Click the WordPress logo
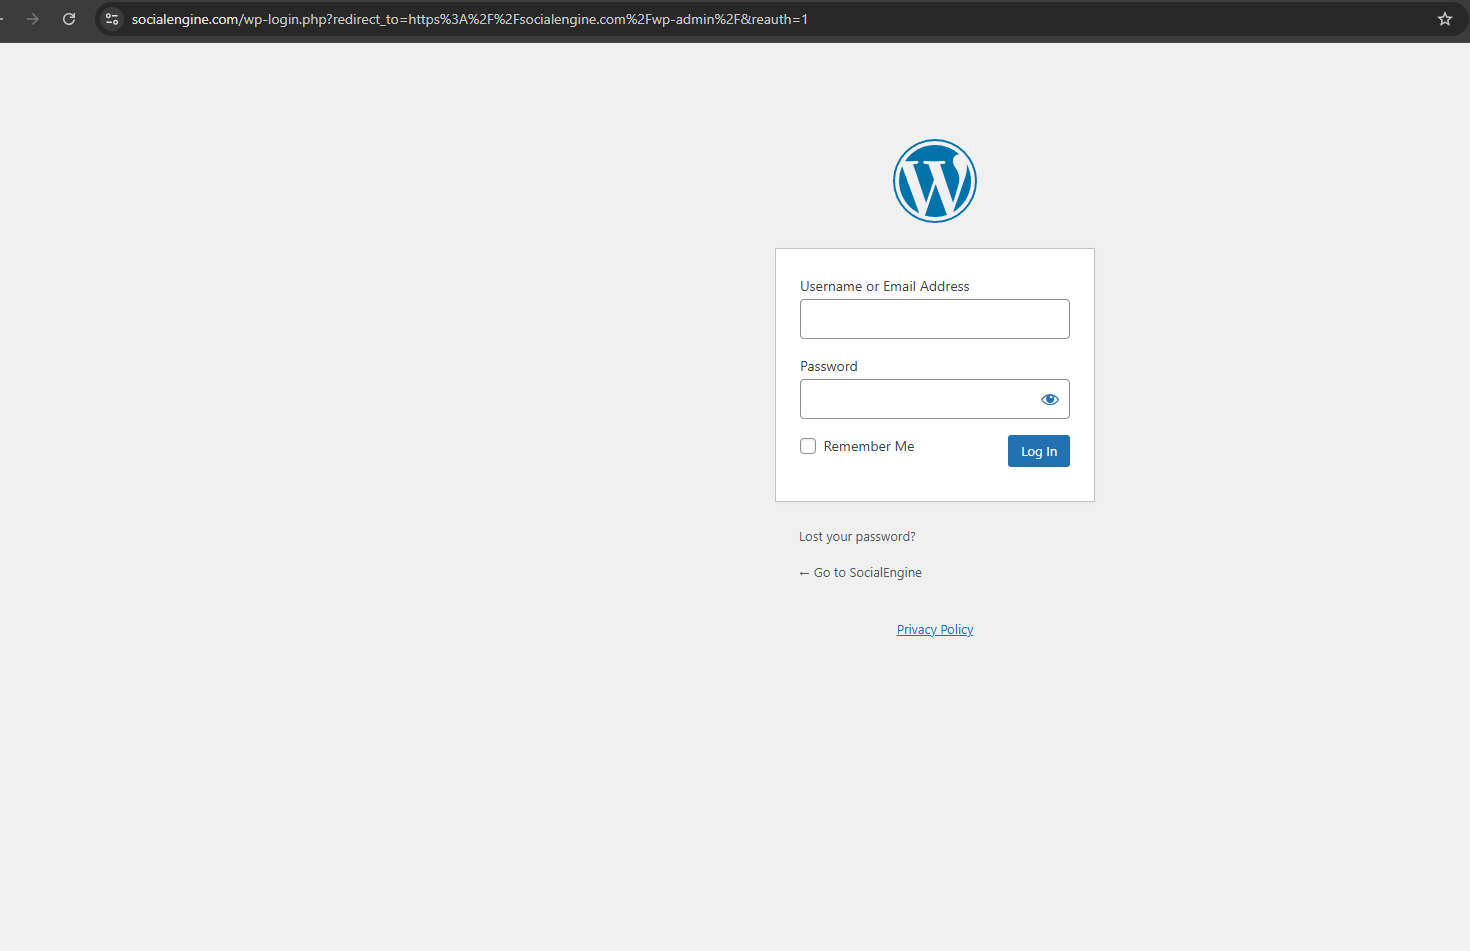 tap(935, 181)
